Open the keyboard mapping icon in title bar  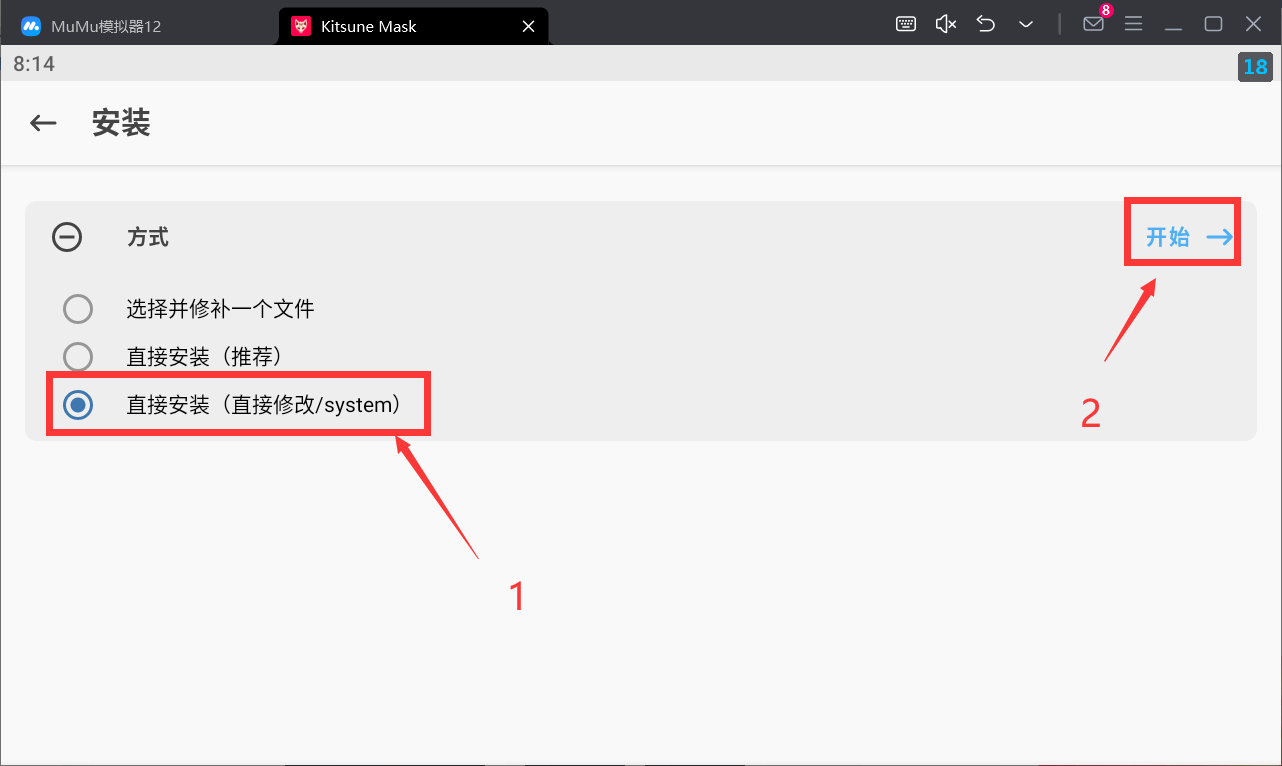pos(906,24)
